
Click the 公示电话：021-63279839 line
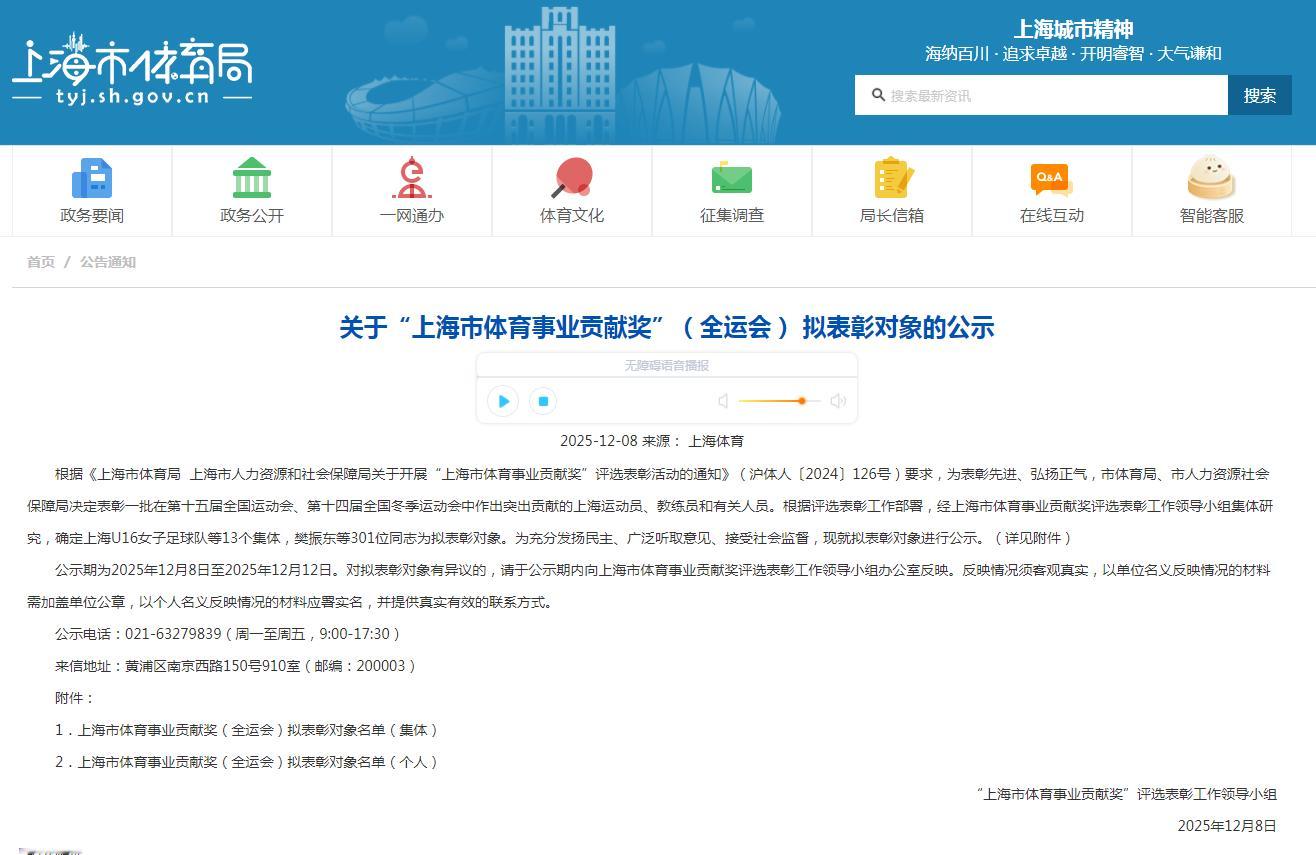click(x=227, y=634)
